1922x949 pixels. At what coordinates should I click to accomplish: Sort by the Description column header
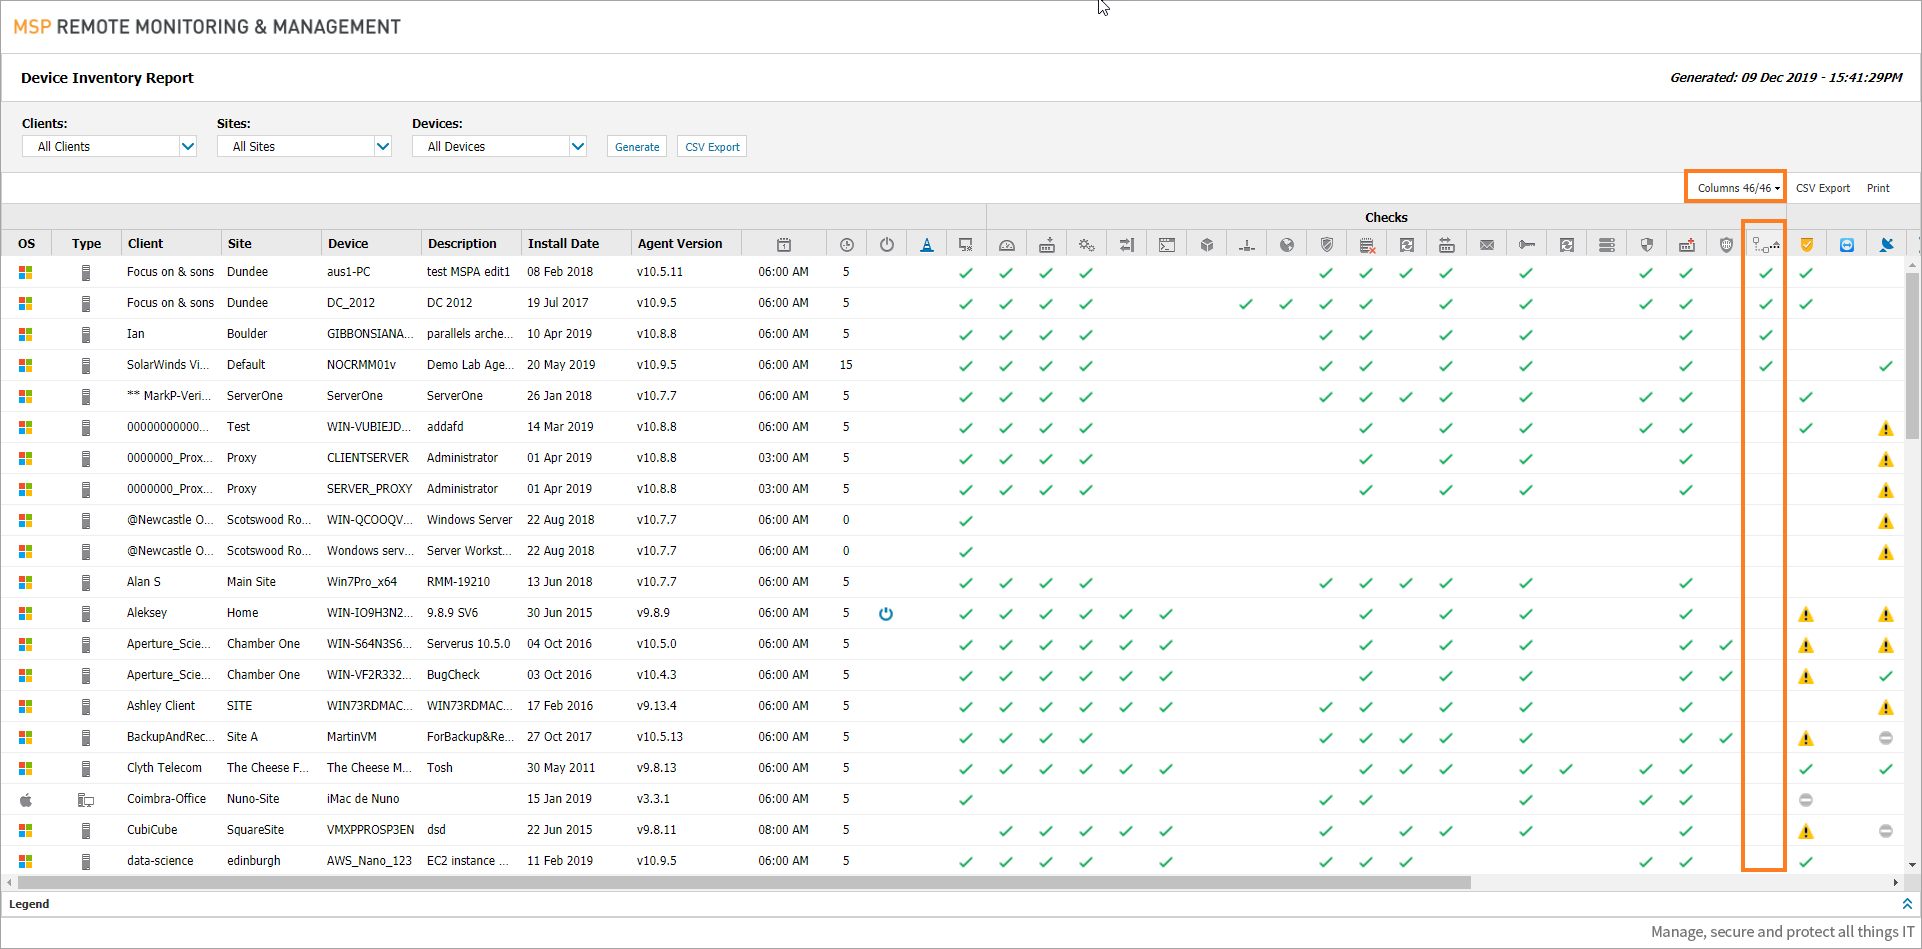click(x=471, y=244)
